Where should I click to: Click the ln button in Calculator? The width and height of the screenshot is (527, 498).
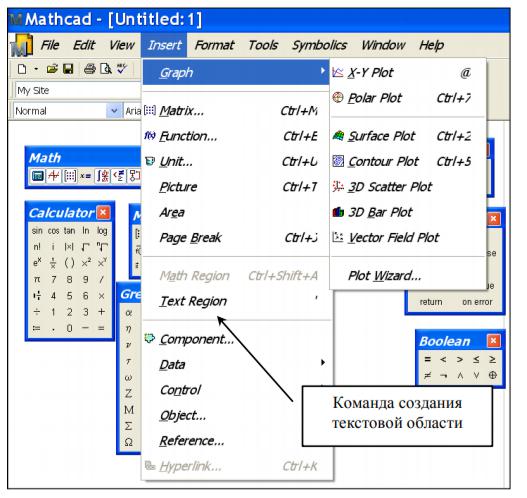click(x=86, y=231)
